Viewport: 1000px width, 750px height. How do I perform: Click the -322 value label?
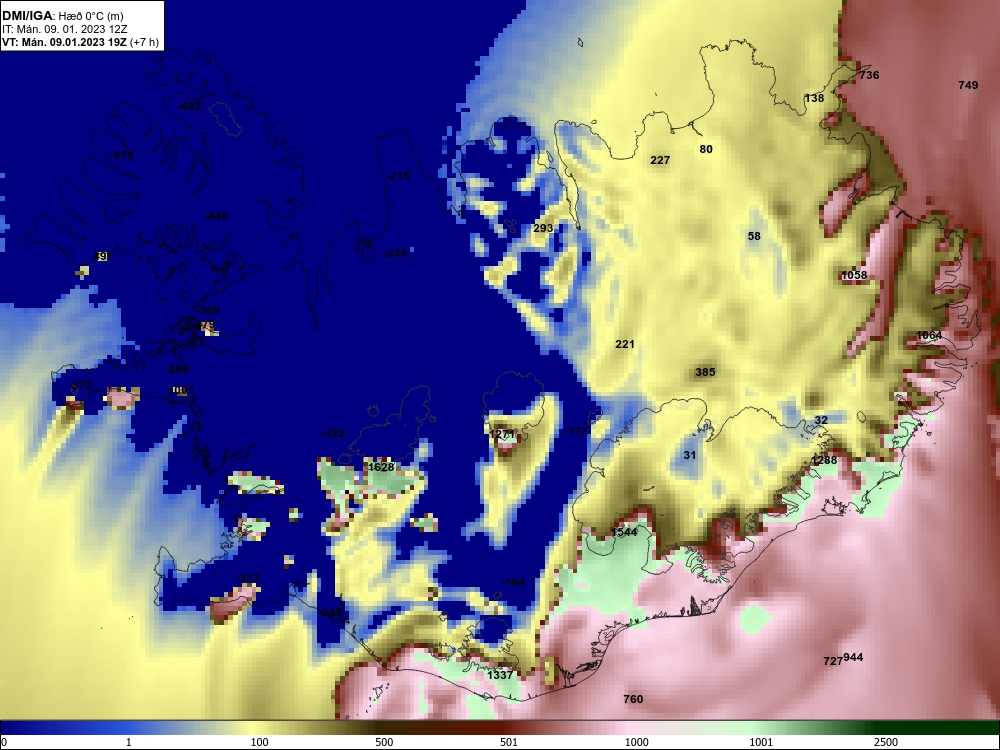pyautogui.click(x=334, y=434)
